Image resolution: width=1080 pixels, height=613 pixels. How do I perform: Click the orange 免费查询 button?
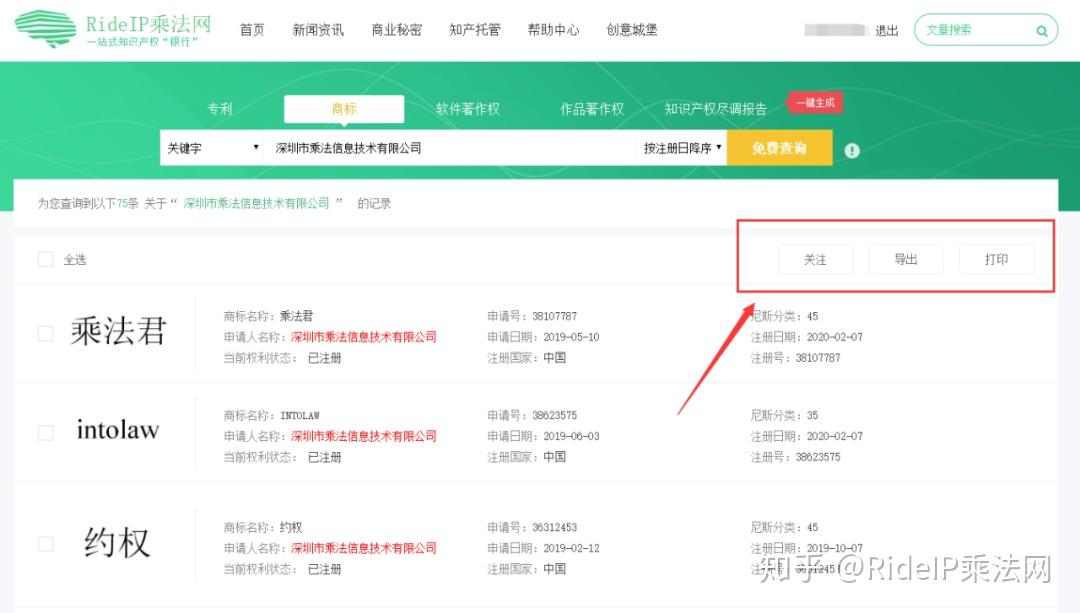tap(780, 147)
